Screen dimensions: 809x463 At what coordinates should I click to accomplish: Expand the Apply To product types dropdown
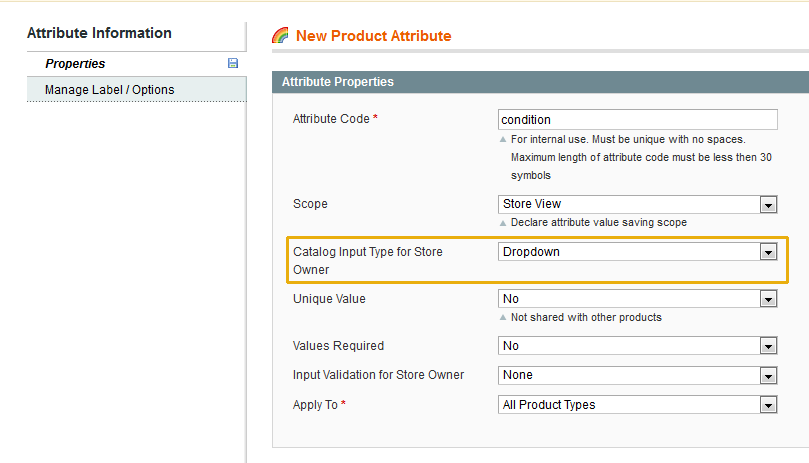point(637,405)
